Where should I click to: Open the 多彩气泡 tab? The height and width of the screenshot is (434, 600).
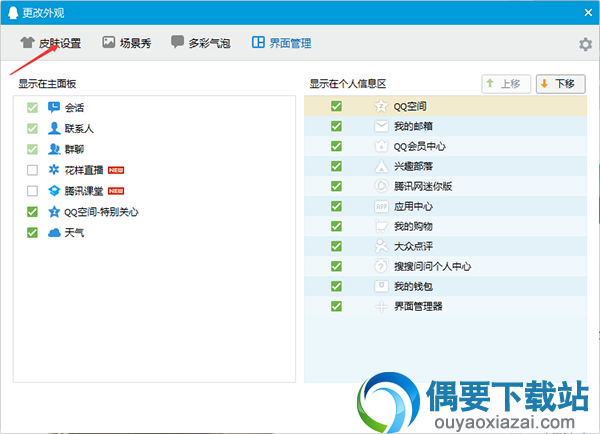click(201, 43)
